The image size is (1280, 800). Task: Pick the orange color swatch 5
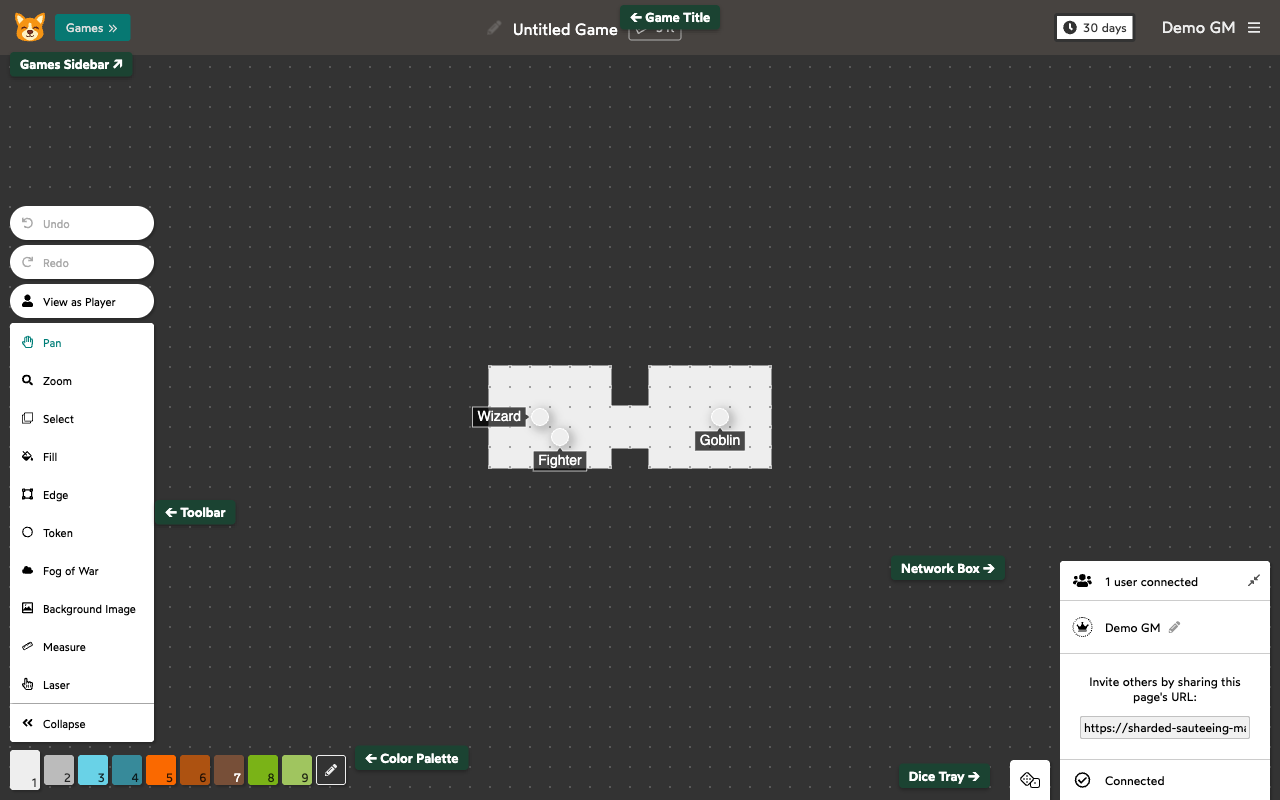(161, 770)
